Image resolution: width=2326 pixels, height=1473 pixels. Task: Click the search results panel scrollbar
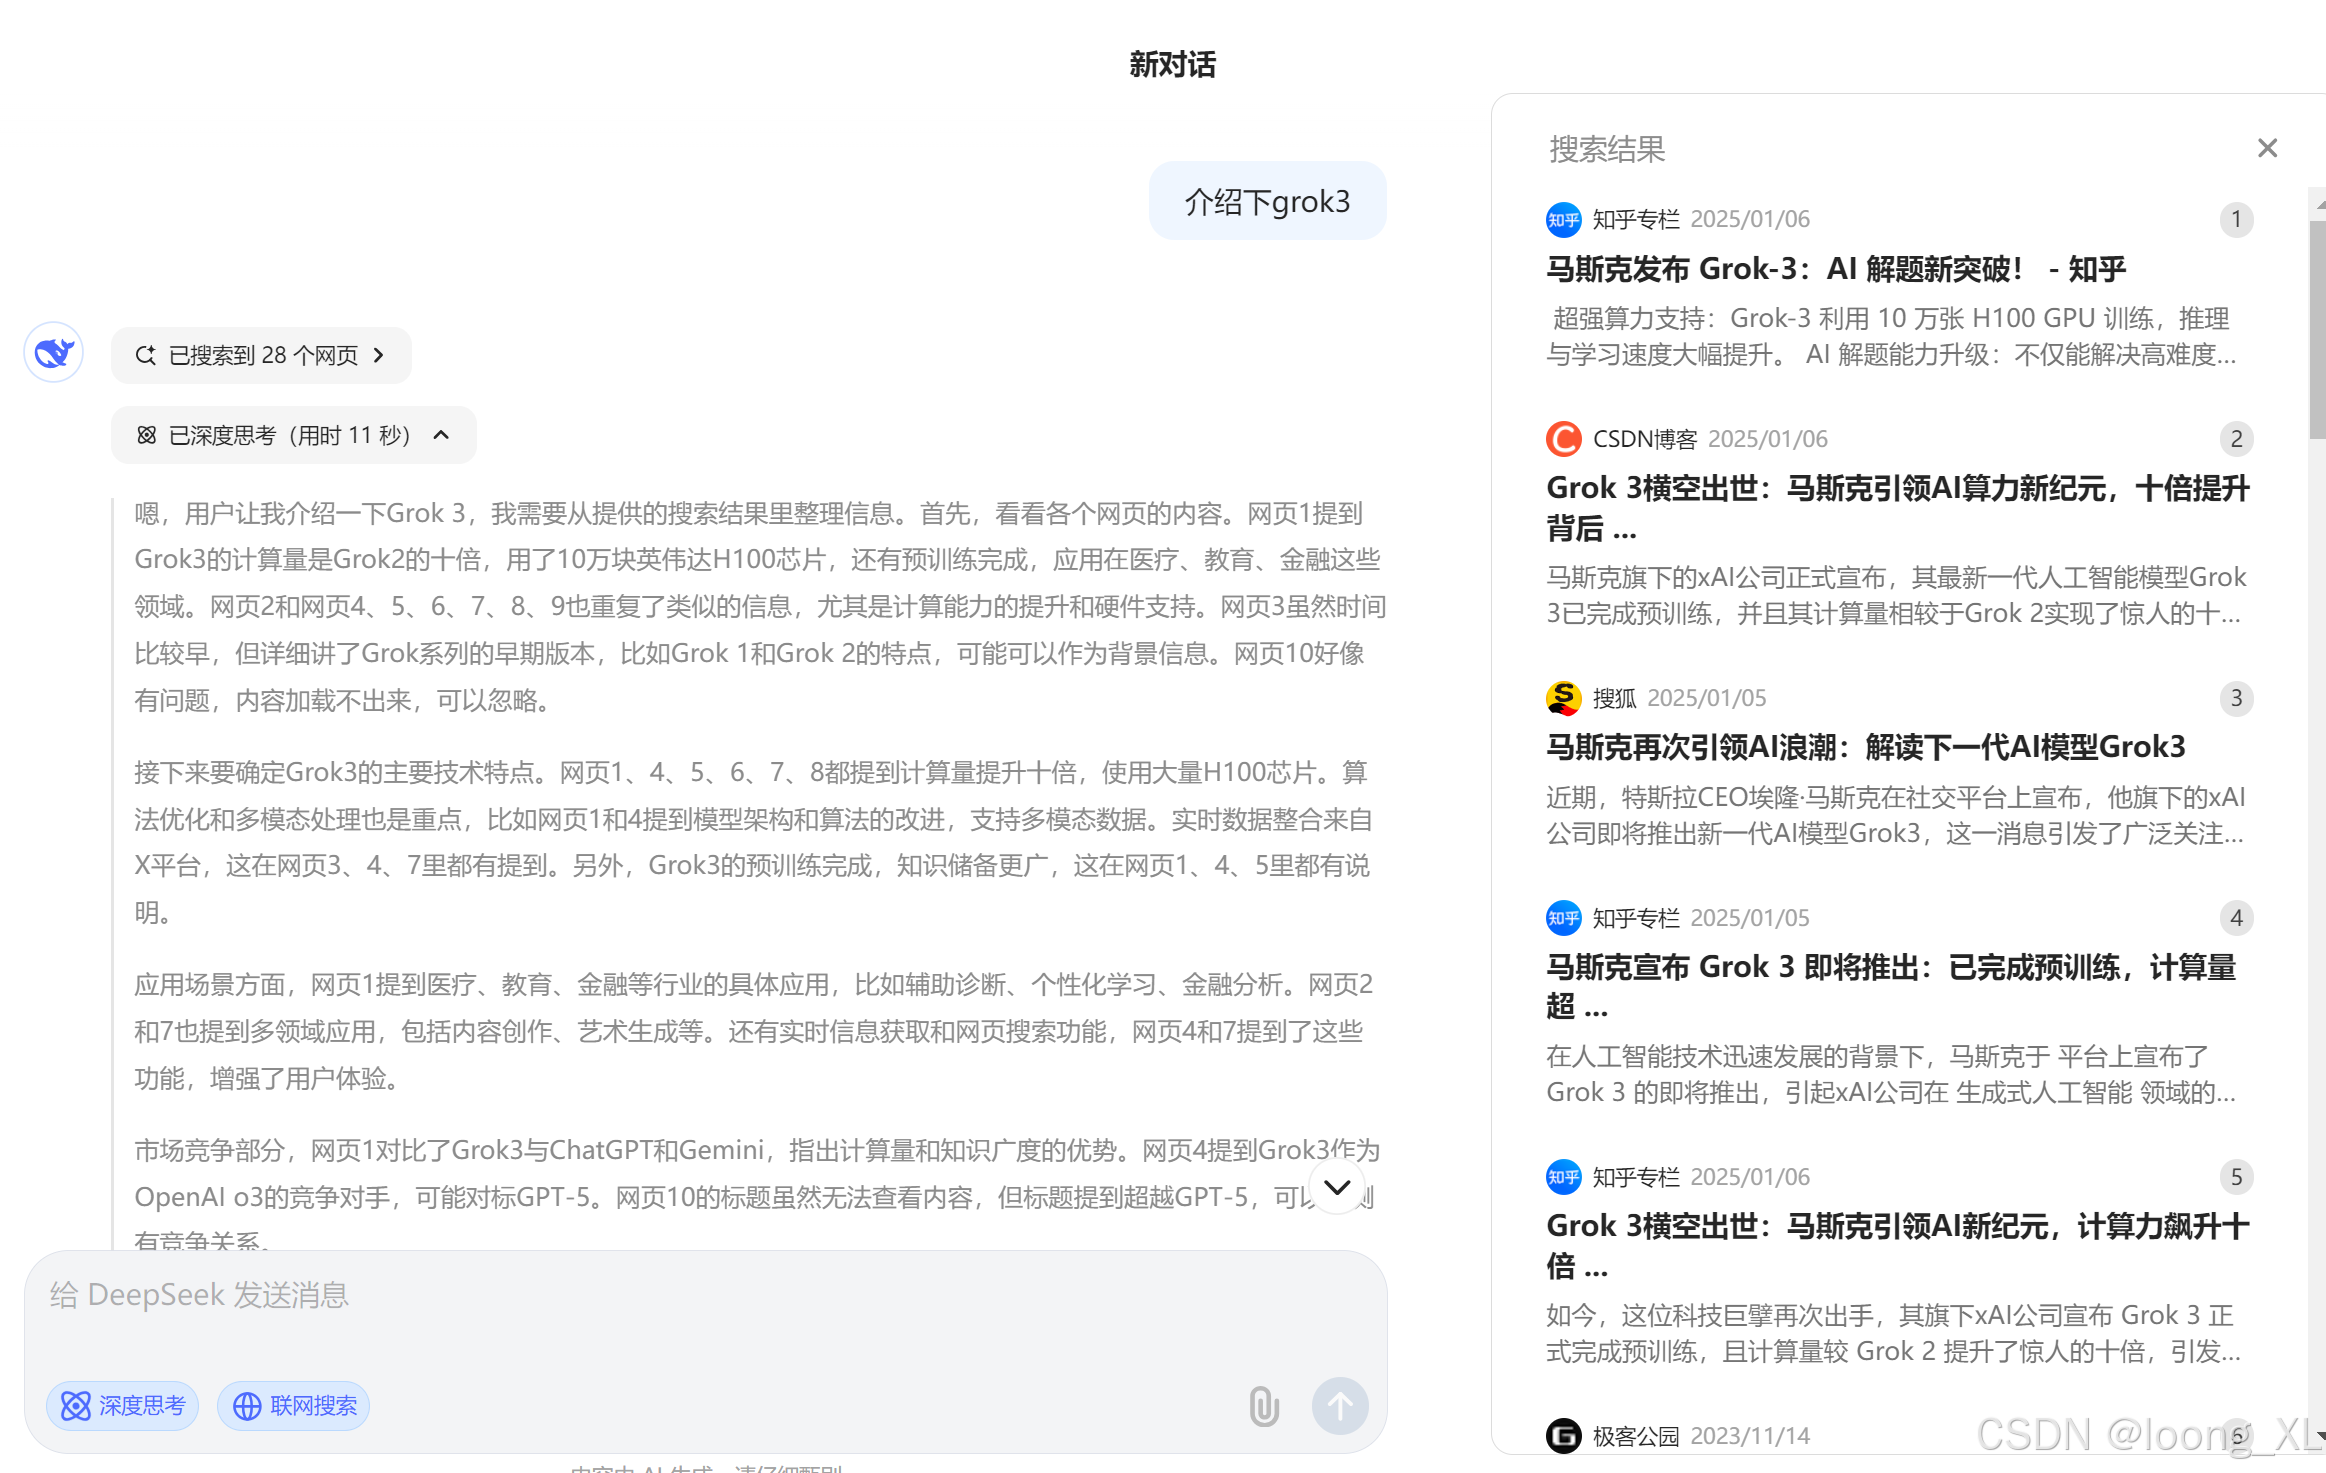(x=2316, y=330)
